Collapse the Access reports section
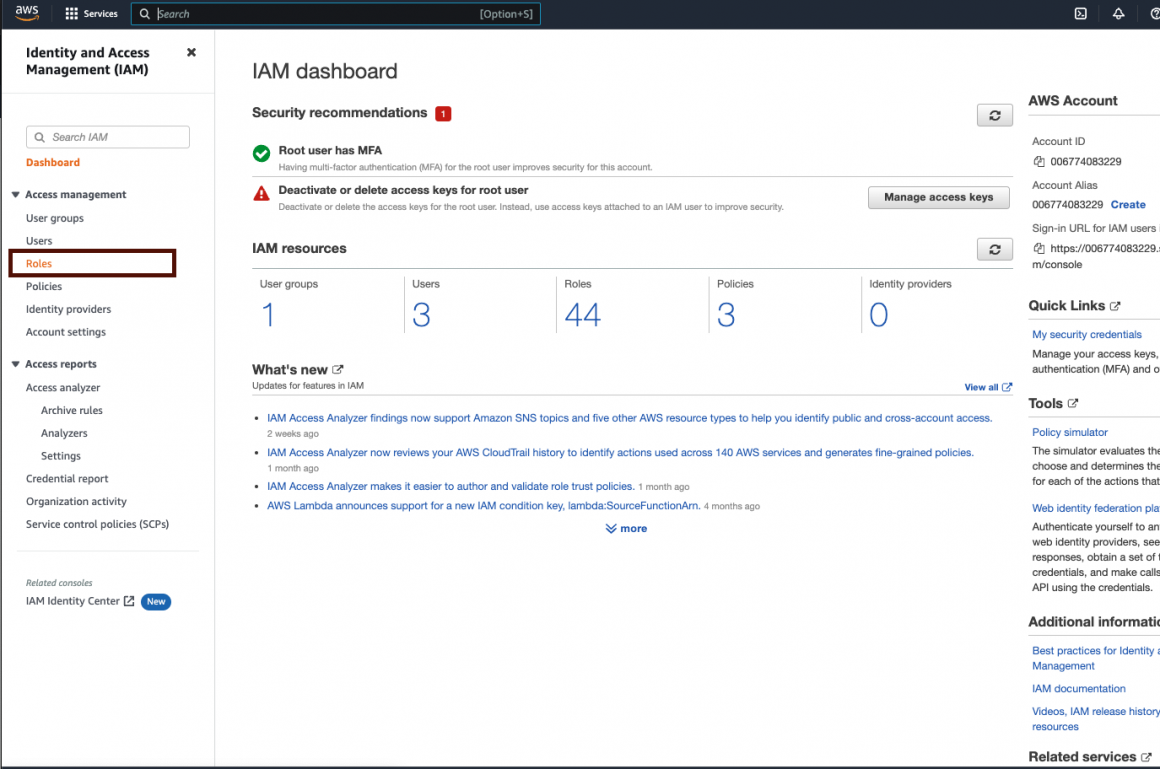Screen dimensions: 1160x769 point(16,365)
